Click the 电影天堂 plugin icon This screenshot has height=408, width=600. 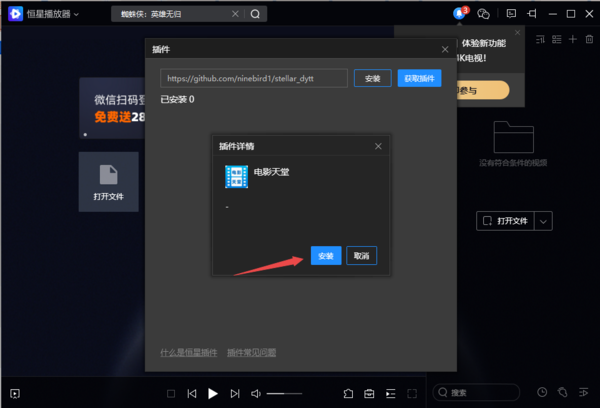tap(236, 176)
